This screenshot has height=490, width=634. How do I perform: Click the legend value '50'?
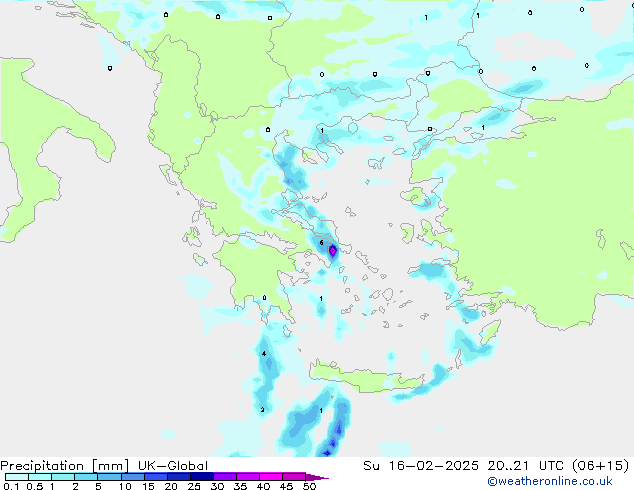pos(309,486)
